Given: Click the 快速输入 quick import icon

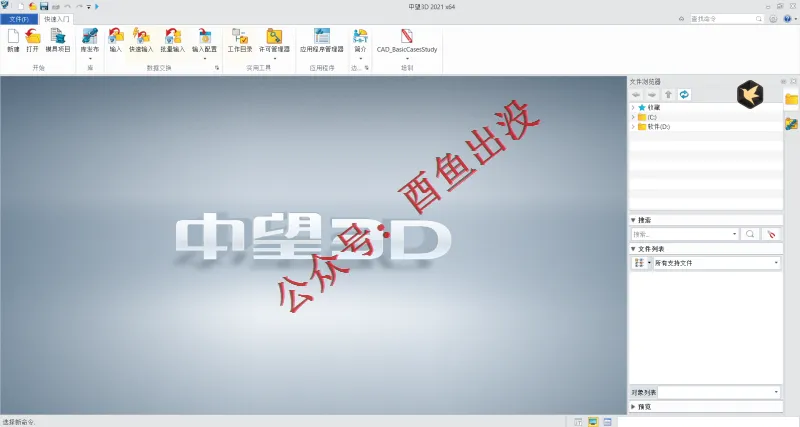Looking at the screenshot, I should [141, 37].
